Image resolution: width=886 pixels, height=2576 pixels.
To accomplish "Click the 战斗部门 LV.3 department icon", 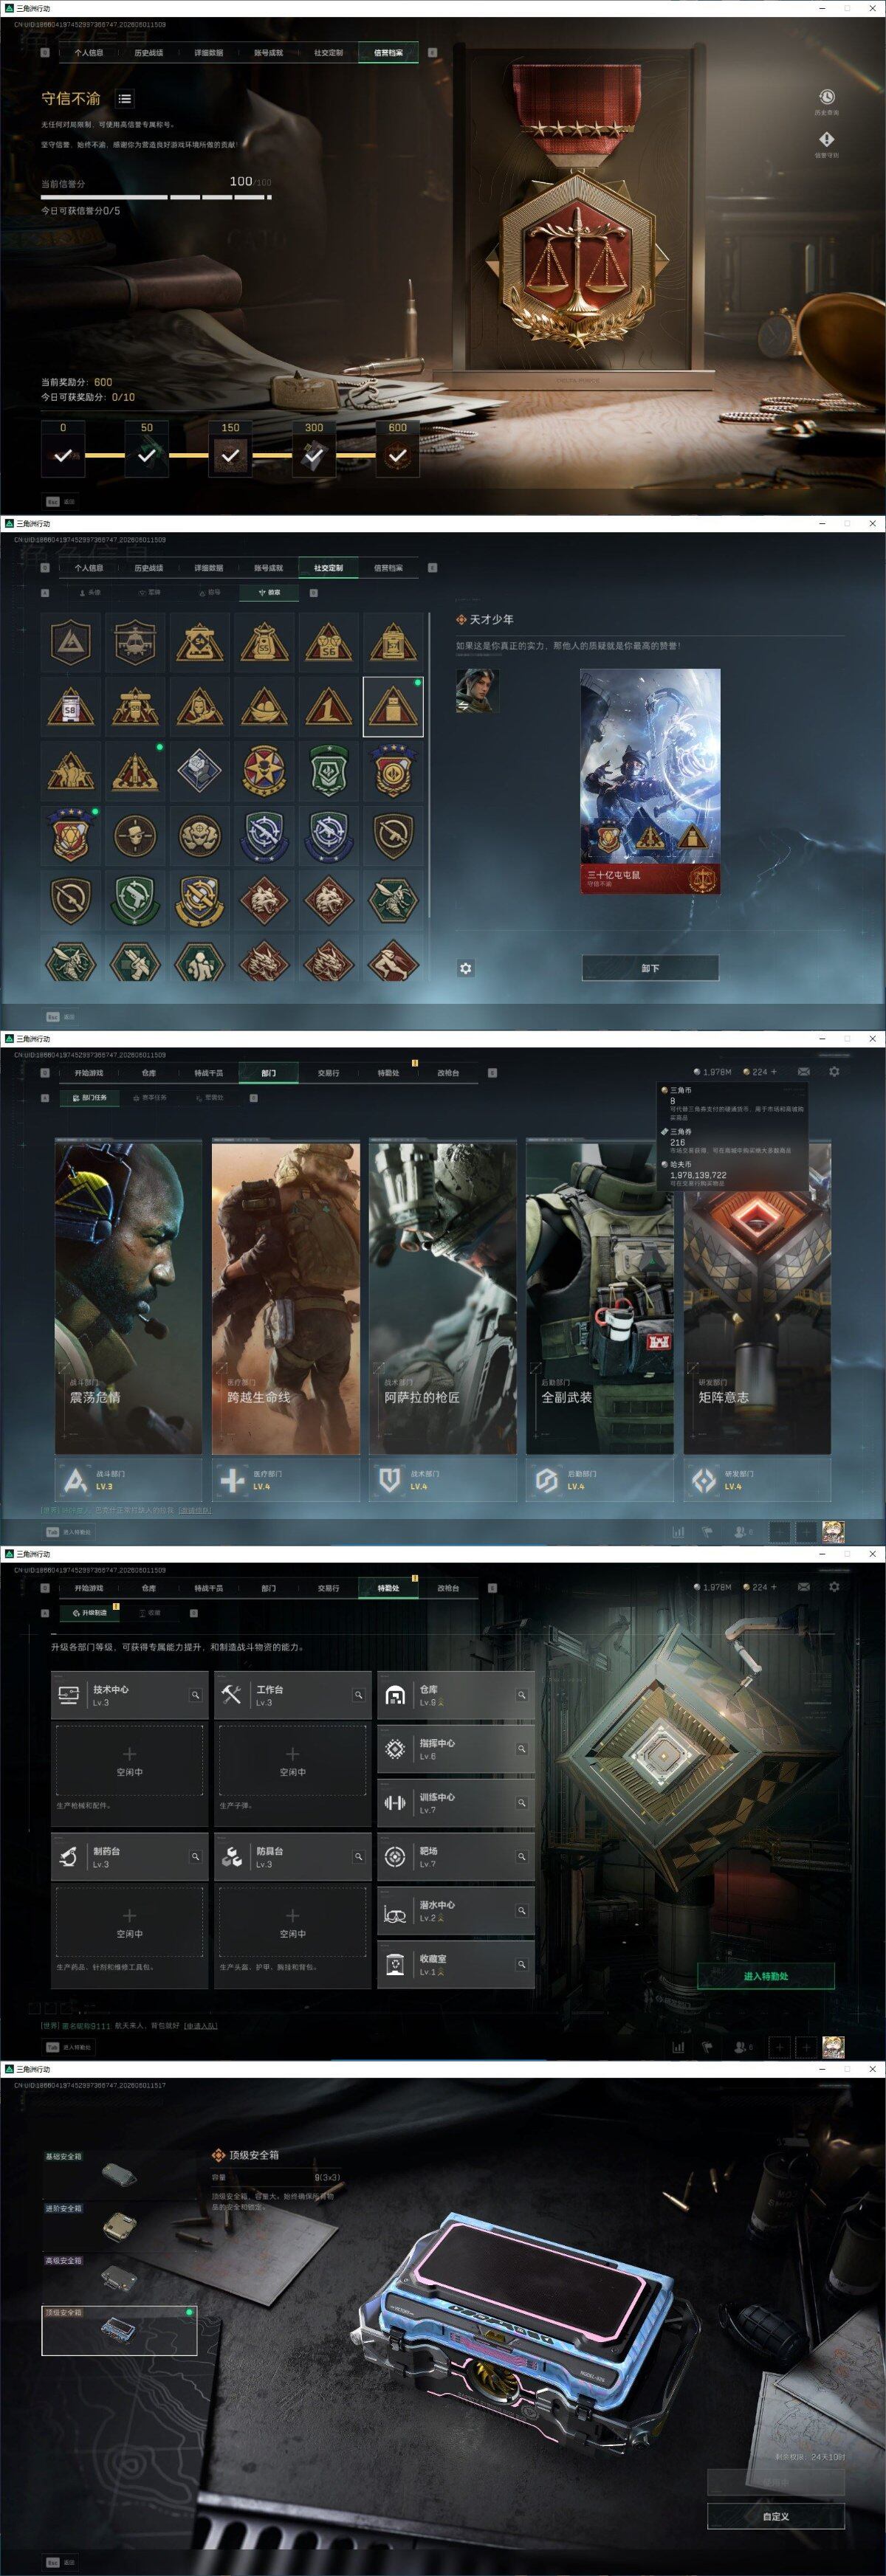I will tap(75, 1480).
